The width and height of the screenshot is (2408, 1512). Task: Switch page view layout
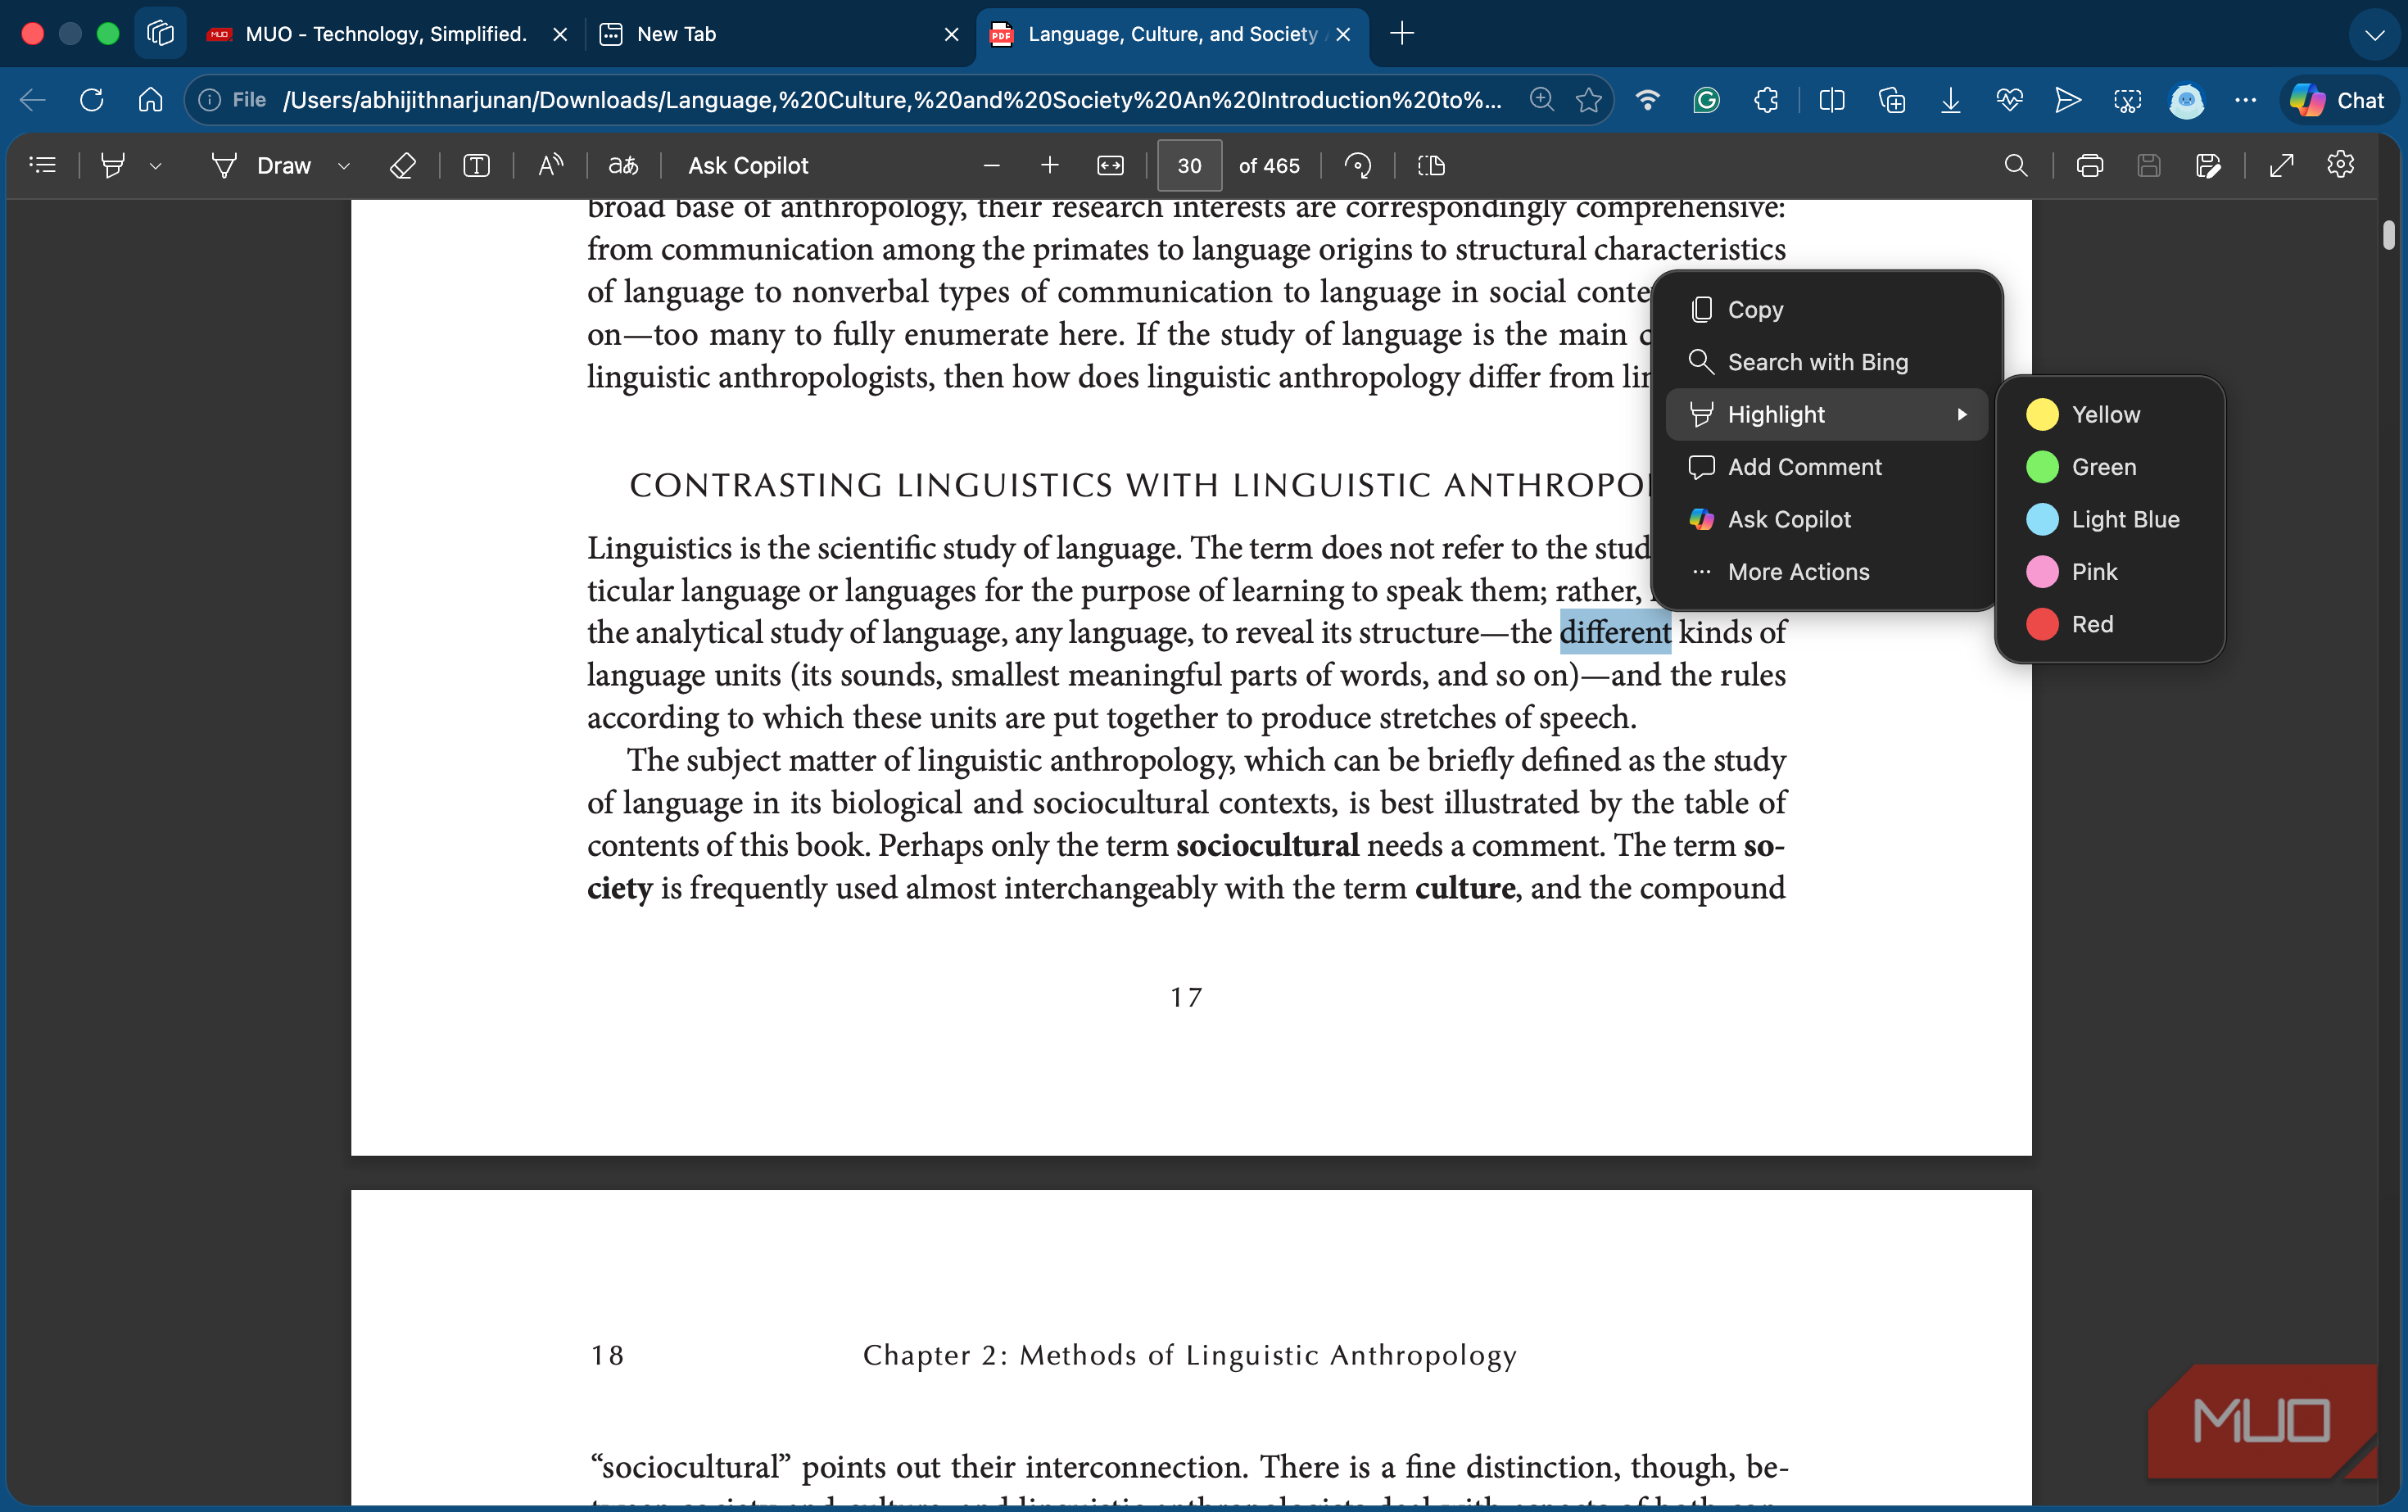(1431, 165)
